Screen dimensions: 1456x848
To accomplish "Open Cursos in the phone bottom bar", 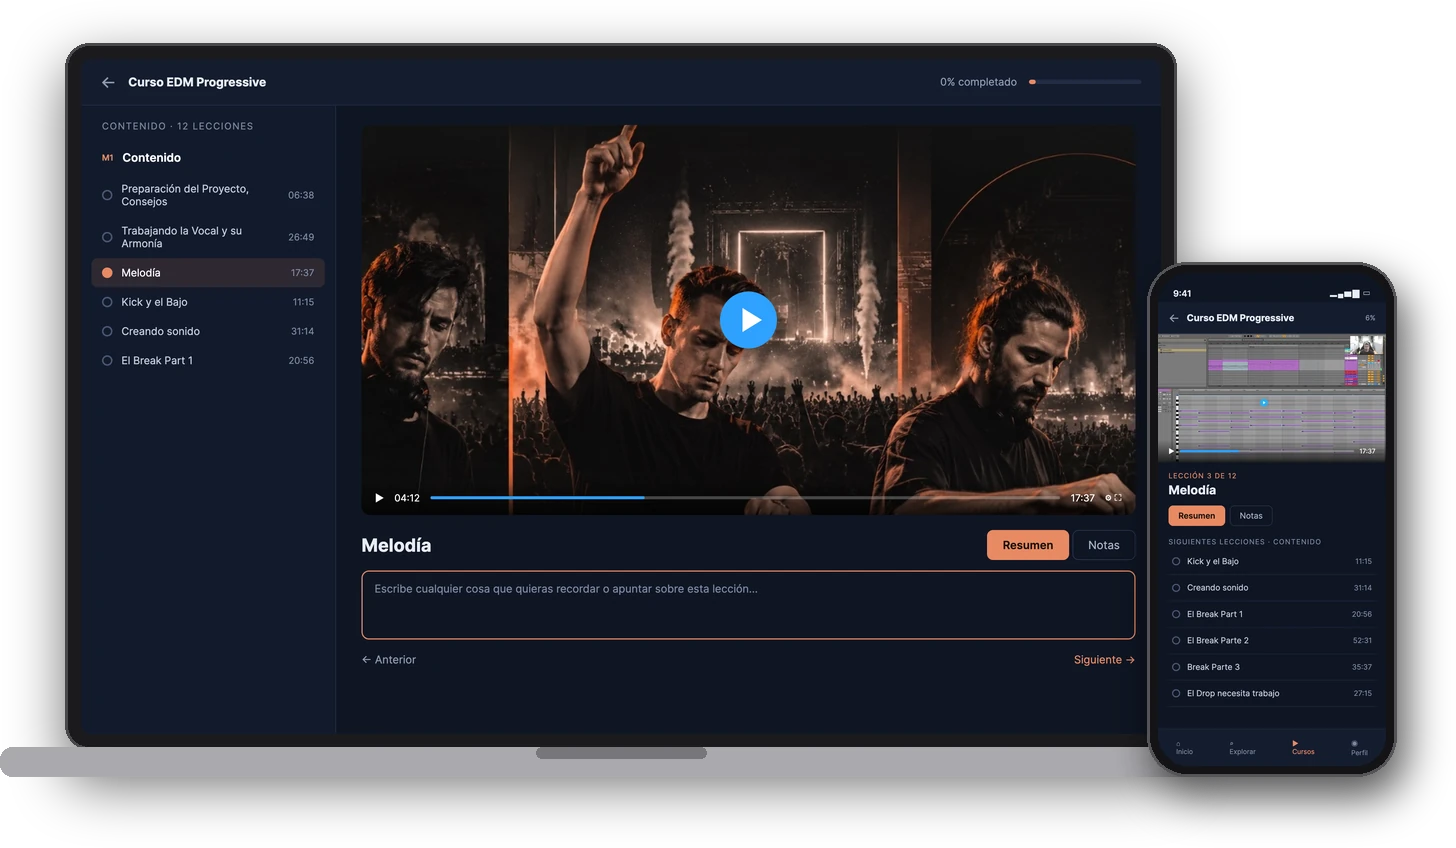I will pos(1303,748).
